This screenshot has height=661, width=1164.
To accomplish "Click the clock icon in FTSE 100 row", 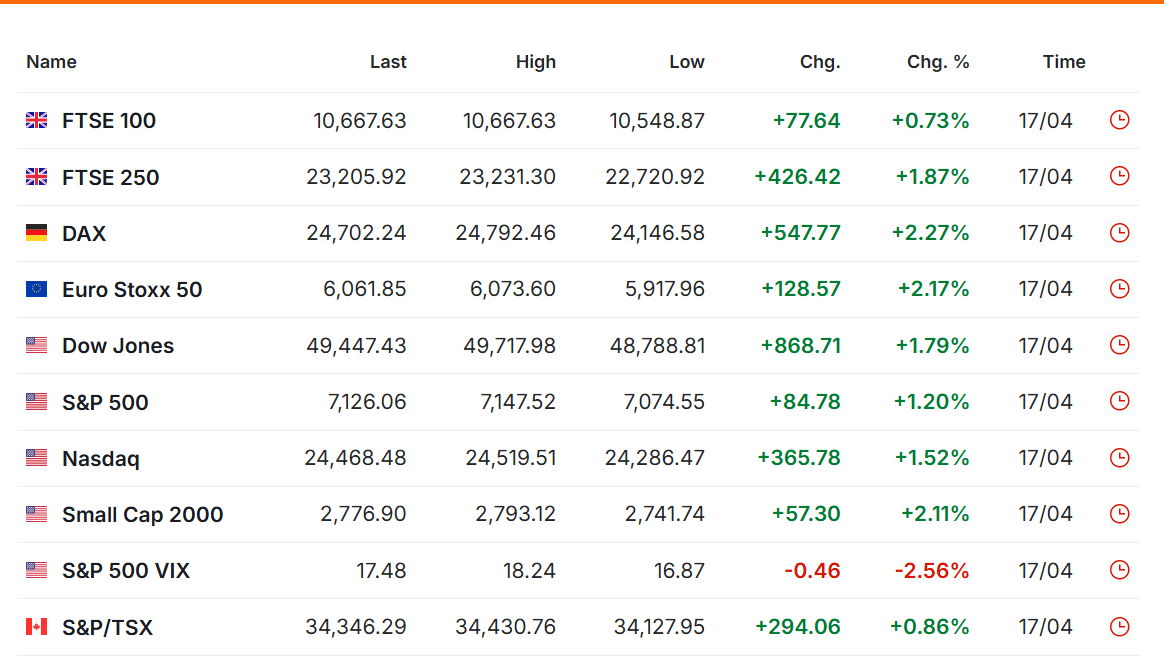I will coord(1119,120).
